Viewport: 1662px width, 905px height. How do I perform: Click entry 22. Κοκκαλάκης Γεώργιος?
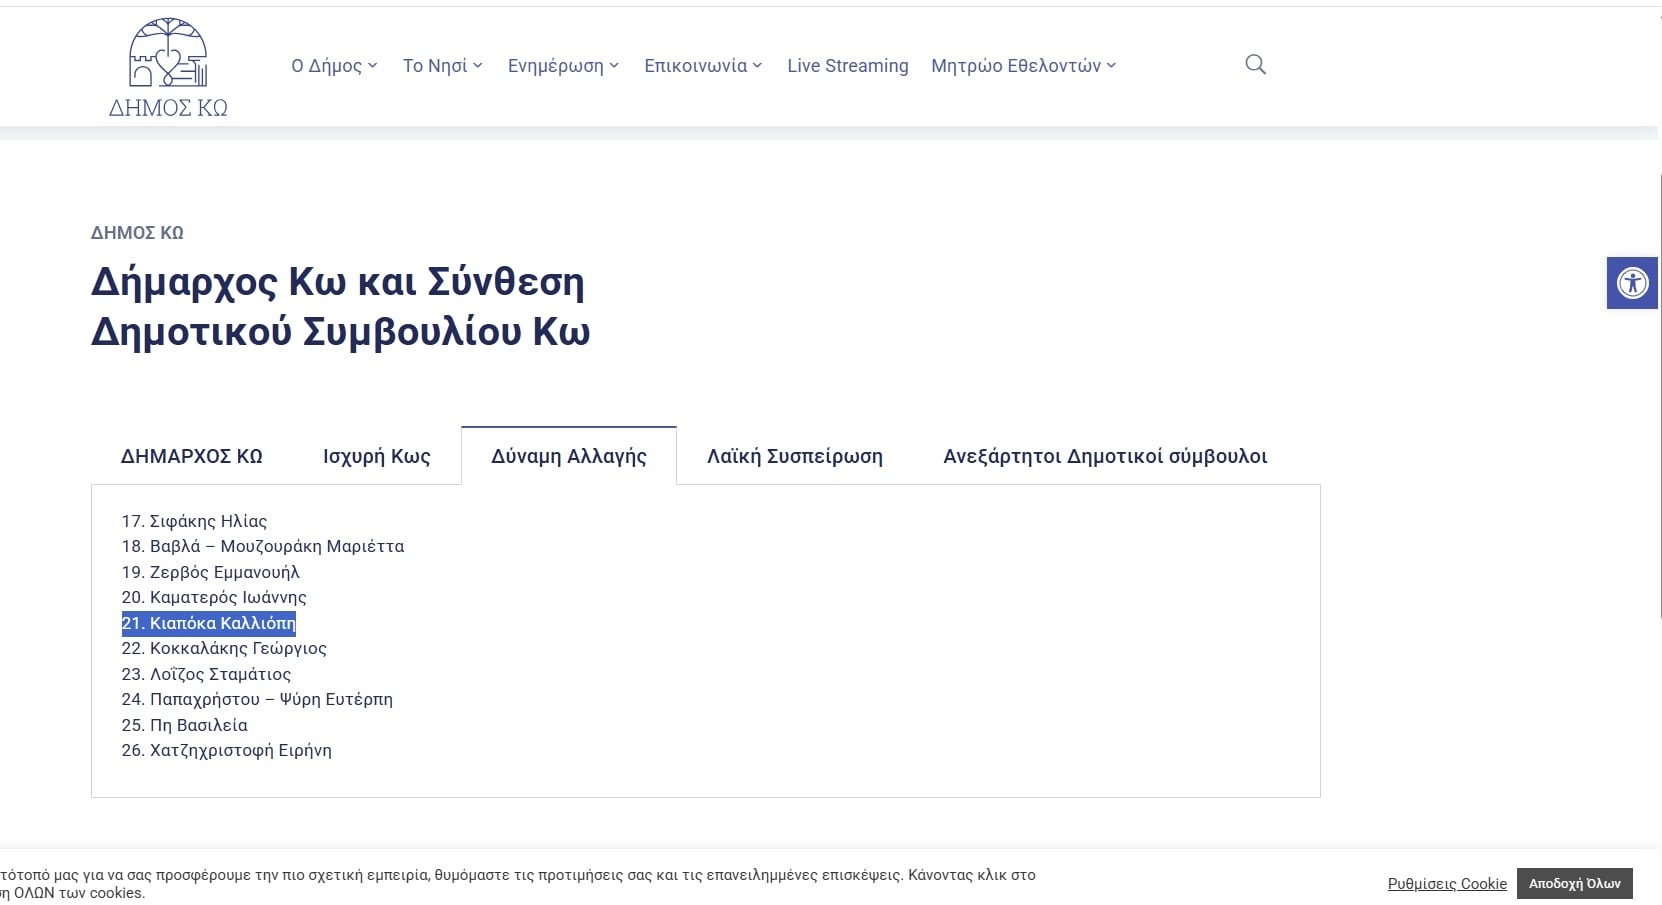[224, 648]
